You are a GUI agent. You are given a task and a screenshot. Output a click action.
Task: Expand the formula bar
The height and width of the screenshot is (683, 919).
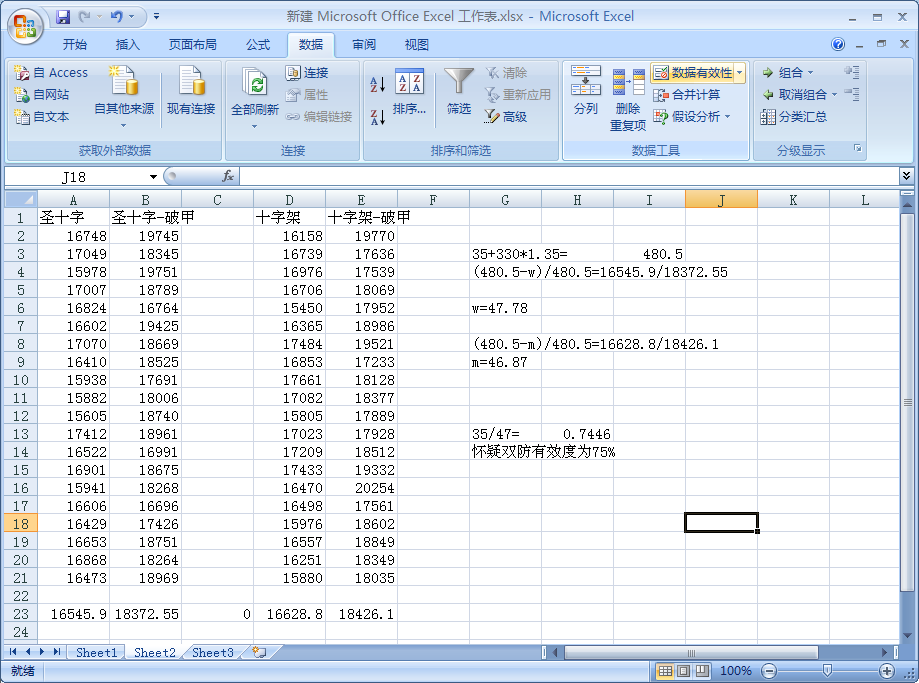906,175
